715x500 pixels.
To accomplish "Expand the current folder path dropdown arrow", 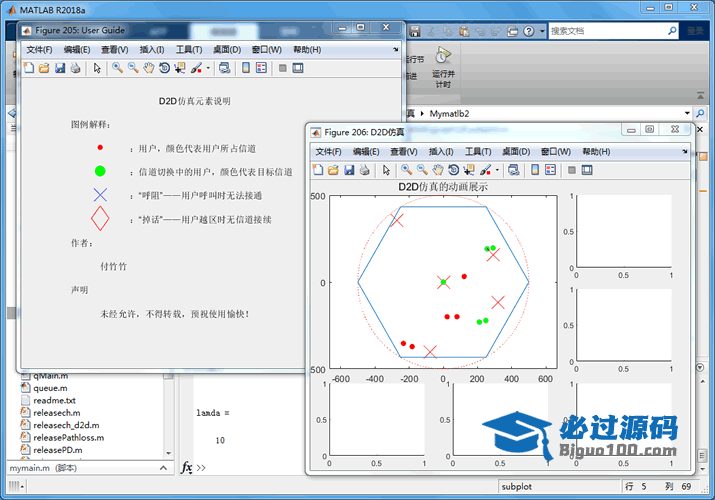I will 687,113.
